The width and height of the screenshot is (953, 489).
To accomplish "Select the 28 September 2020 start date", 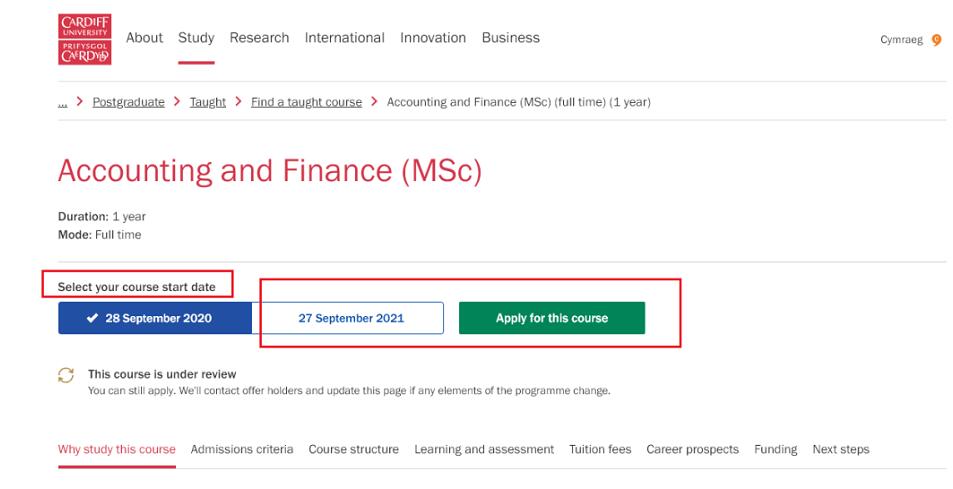I will pyautogui.click(x=155, y=318).
